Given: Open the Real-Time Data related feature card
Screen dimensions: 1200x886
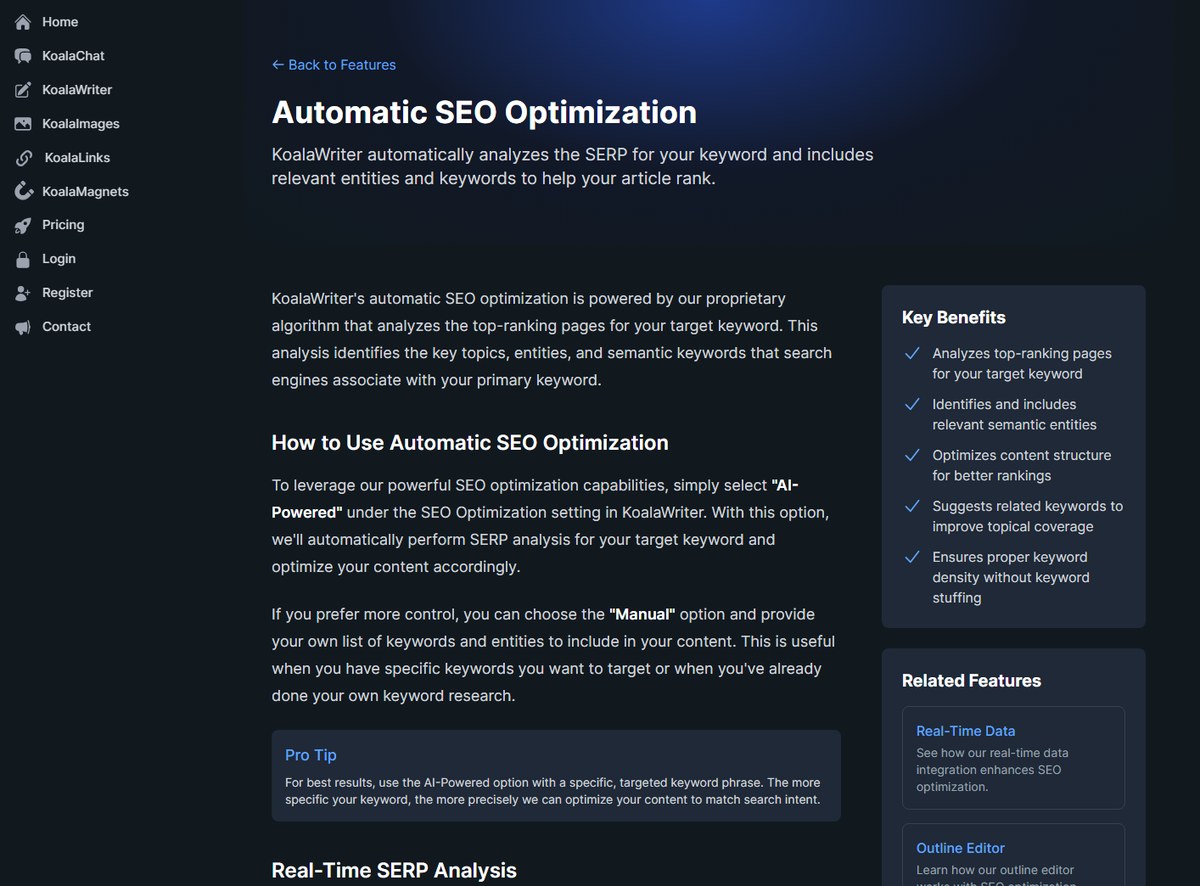Looking at the screenshot, I should point(1013,758).
